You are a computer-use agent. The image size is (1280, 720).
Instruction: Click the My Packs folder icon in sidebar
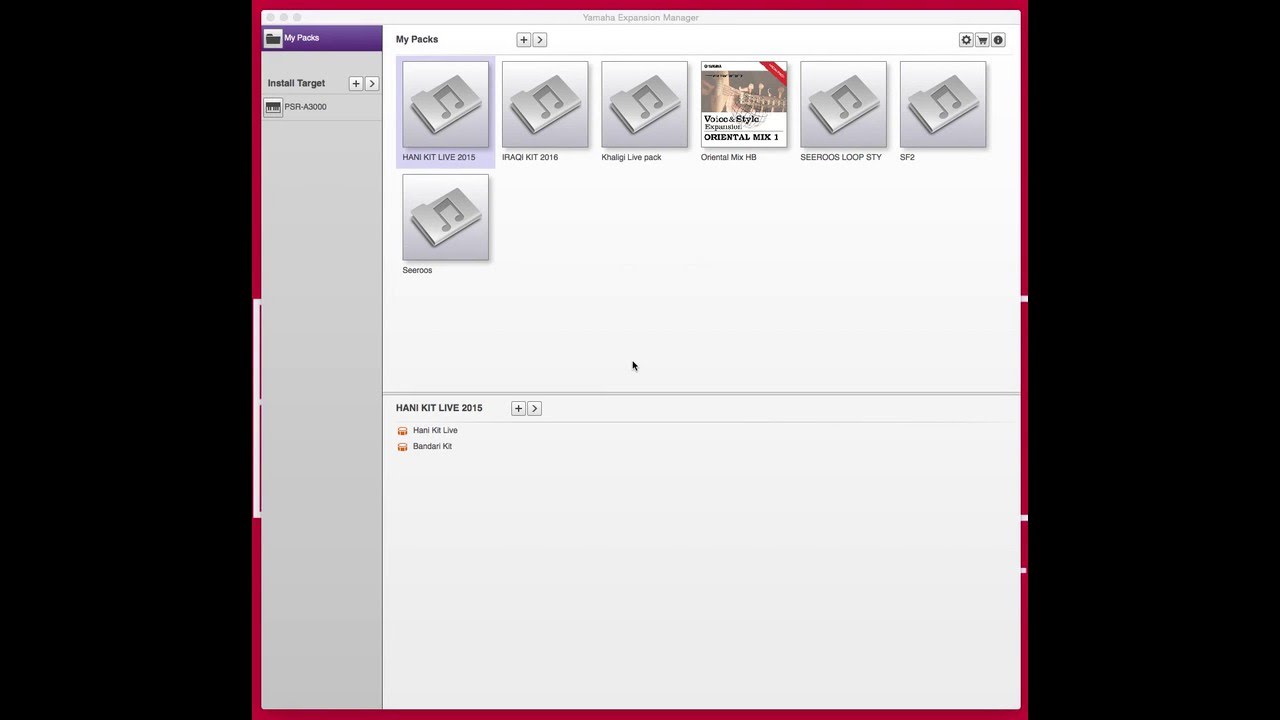coord(273,38)
